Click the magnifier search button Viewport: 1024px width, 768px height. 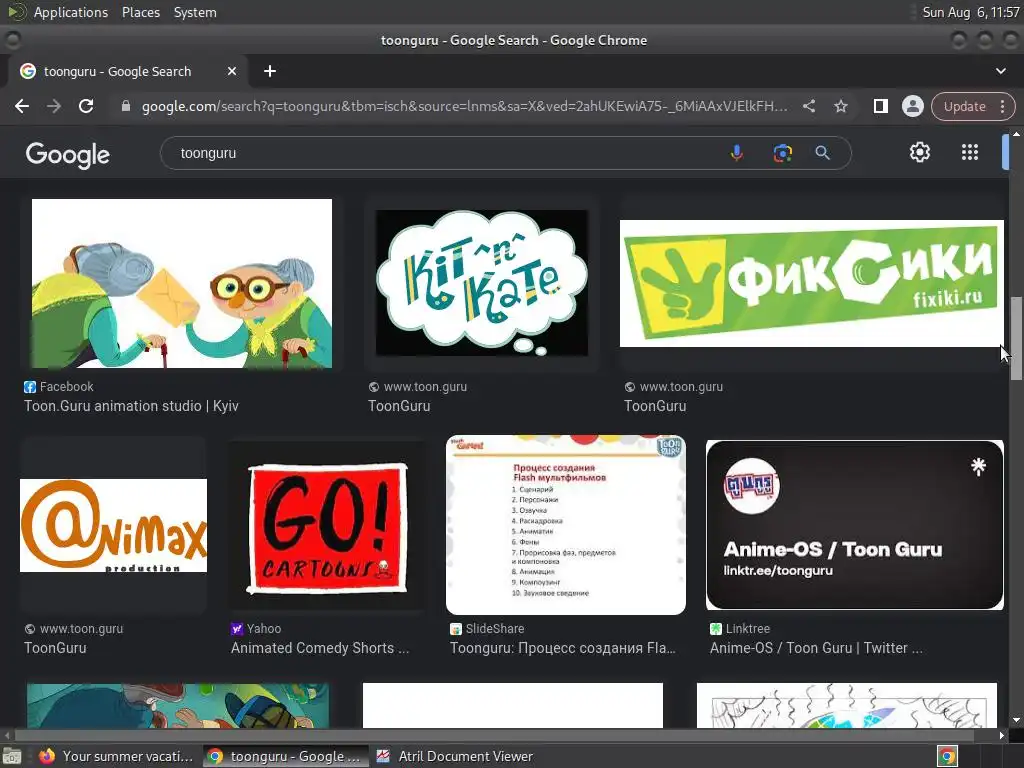[x=823, y=153]
